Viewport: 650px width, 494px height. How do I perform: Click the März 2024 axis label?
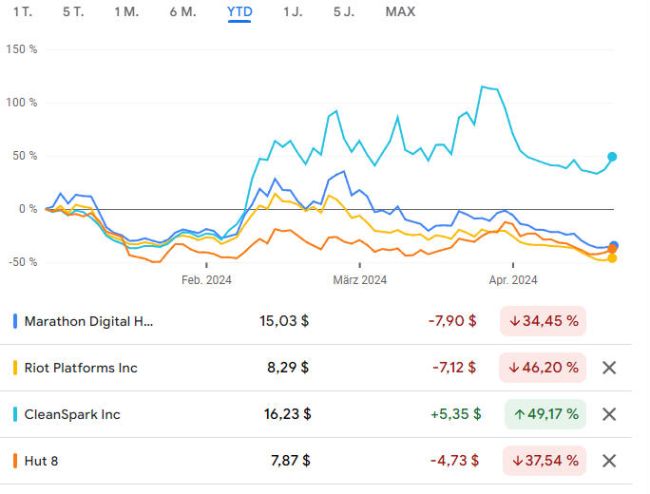(x=360, y=280)
